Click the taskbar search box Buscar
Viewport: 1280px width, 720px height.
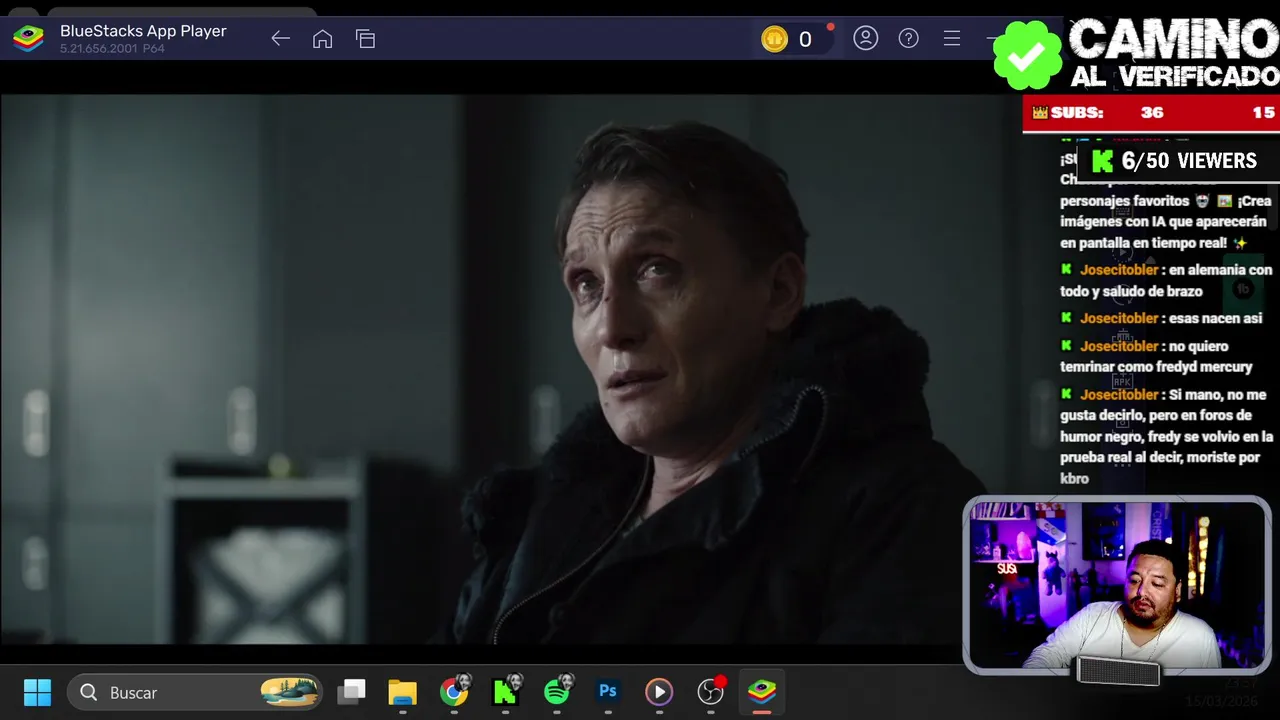196,692
